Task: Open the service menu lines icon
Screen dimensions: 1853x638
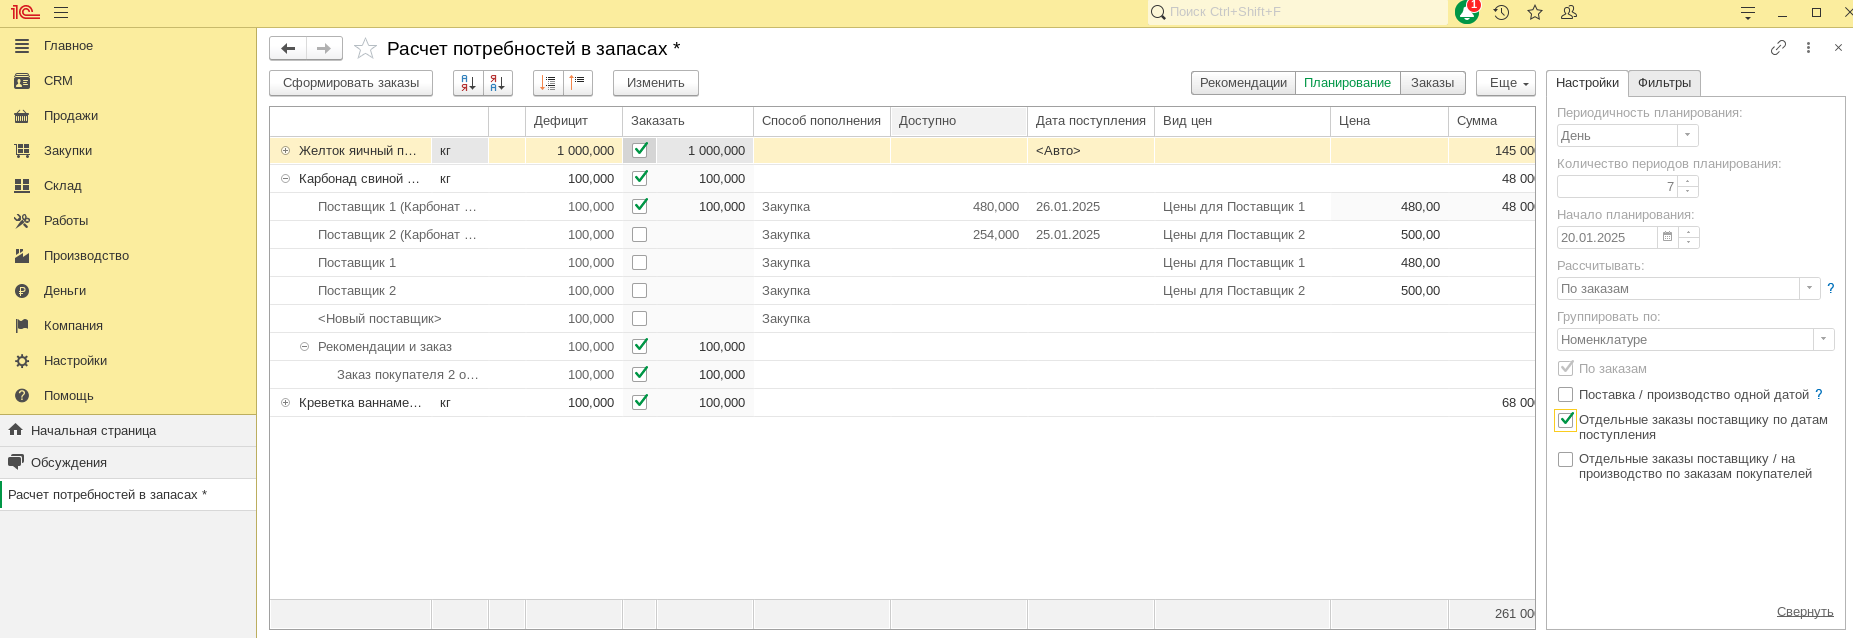Action: tap(1748, 13)
